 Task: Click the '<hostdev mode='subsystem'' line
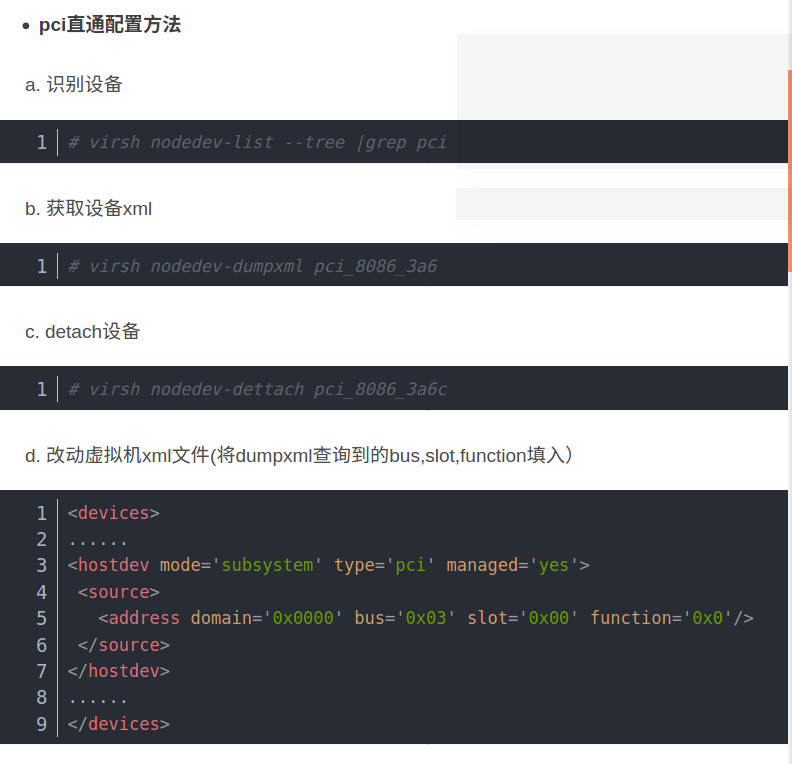point(329,565)
